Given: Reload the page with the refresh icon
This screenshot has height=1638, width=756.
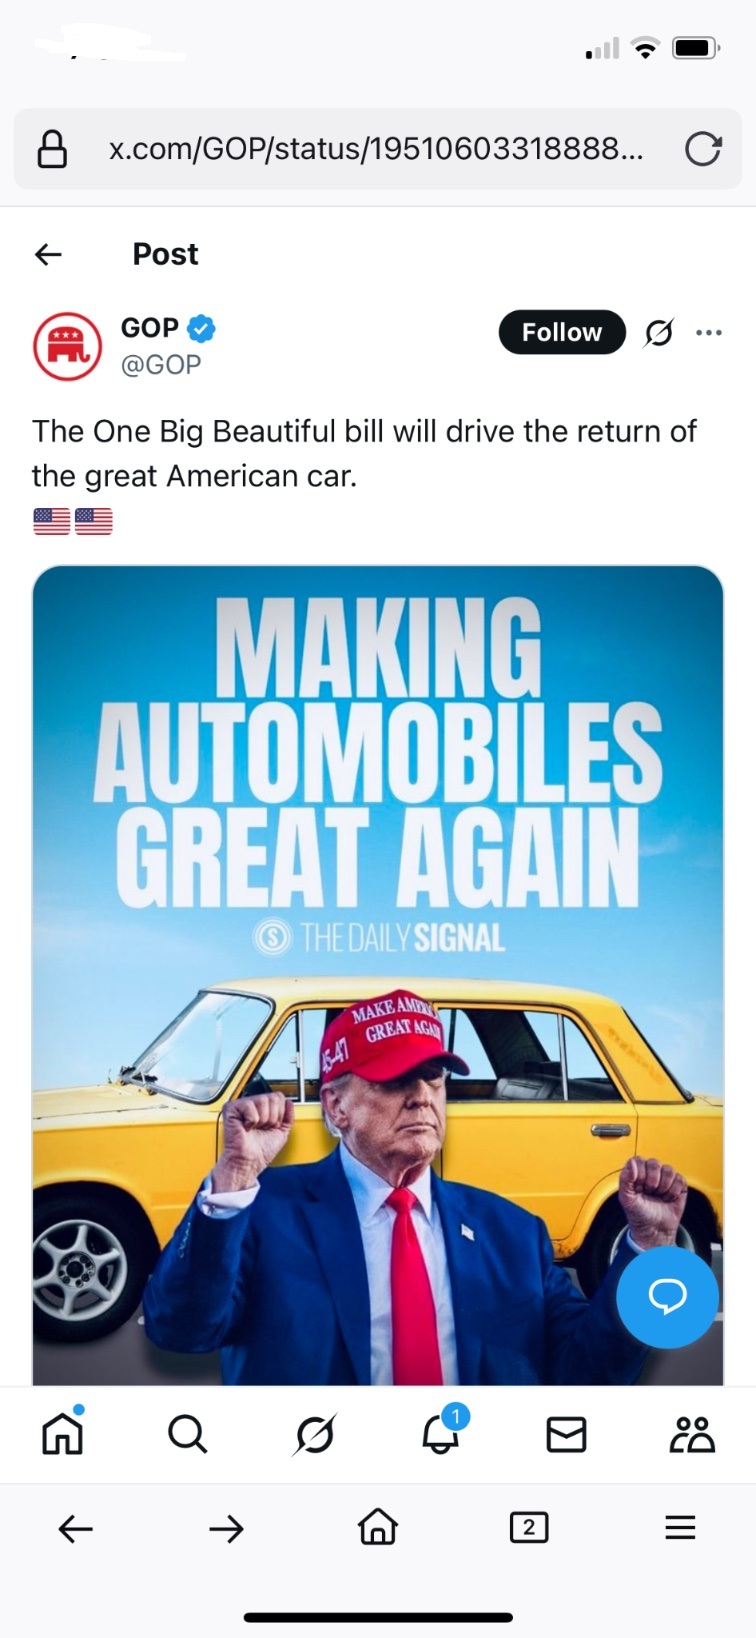Looking at the screenshot, I should pyautogui.click(x=703, y=149).
